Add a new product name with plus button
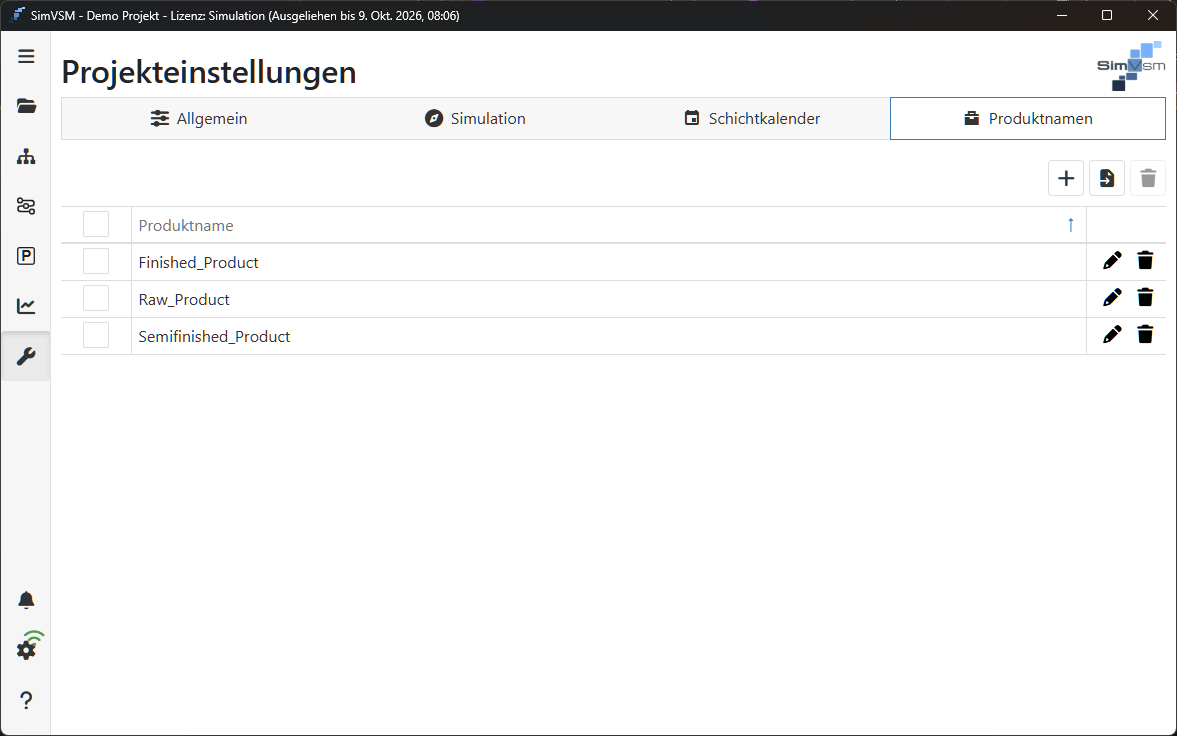Screen dimensions: 1177x736 (1066, 178)
